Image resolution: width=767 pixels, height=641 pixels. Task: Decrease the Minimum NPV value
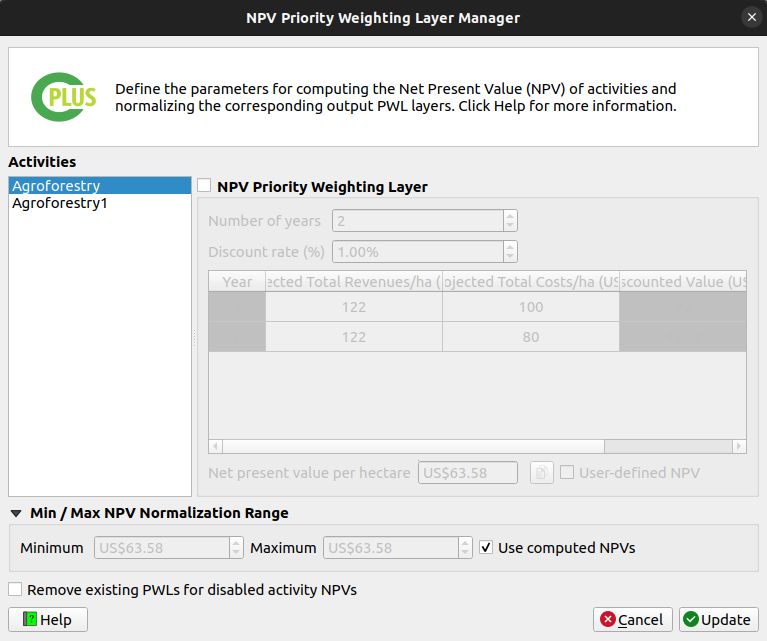(236, 552)
